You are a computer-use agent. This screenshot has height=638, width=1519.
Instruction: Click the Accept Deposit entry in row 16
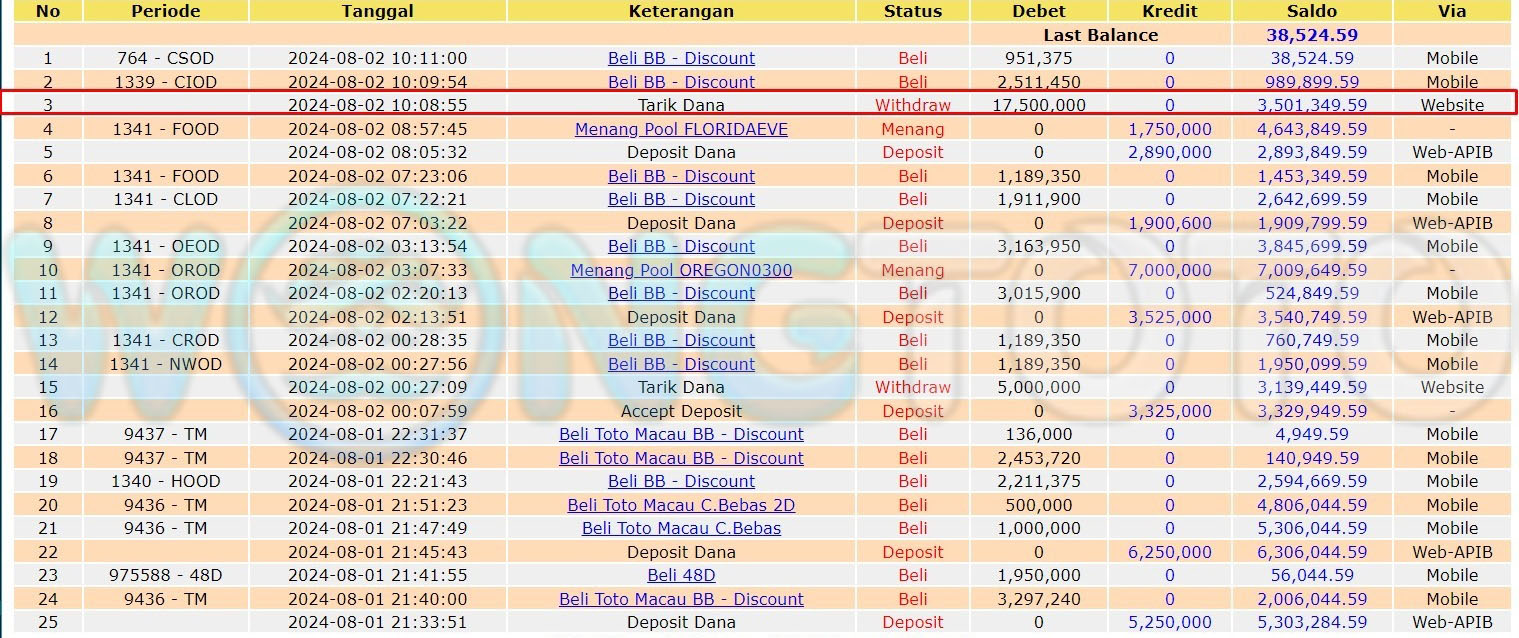click(x=681, y=411)
